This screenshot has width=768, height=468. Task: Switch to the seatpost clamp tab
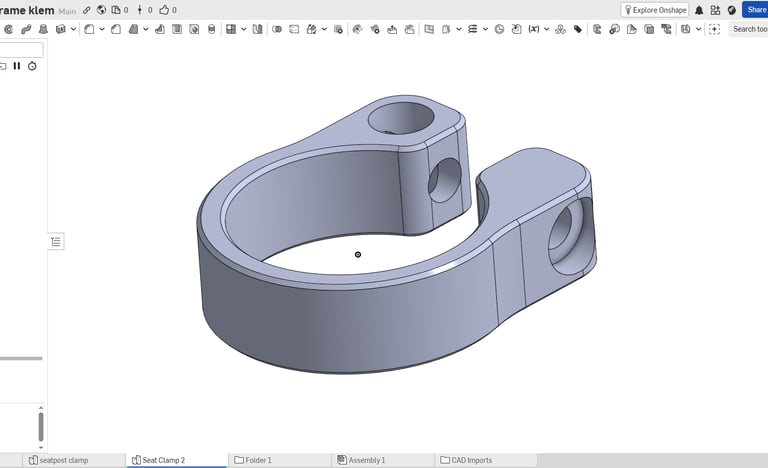(x=64, y=460)
